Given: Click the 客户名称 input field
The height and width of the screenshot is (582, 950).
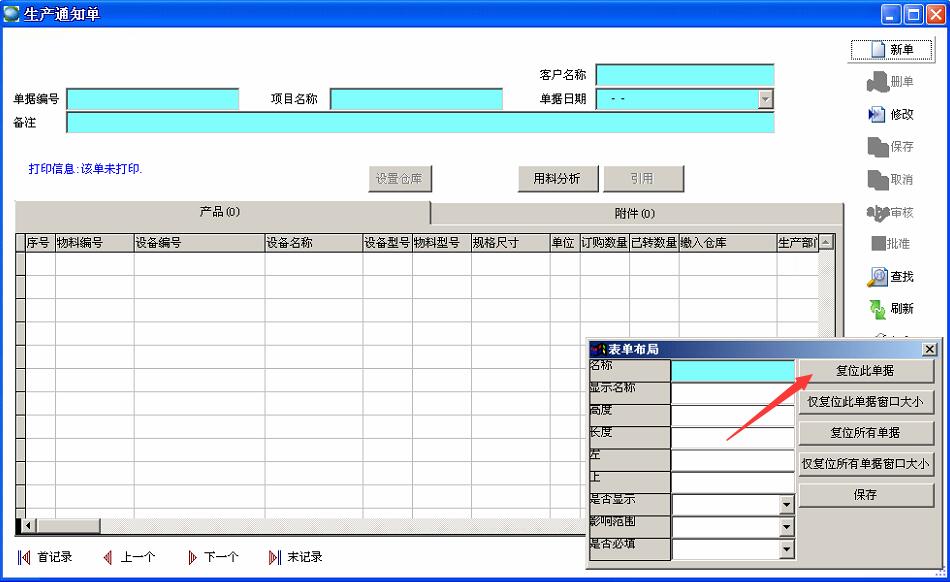Looking at the screenshot, I should coord(684,75).
